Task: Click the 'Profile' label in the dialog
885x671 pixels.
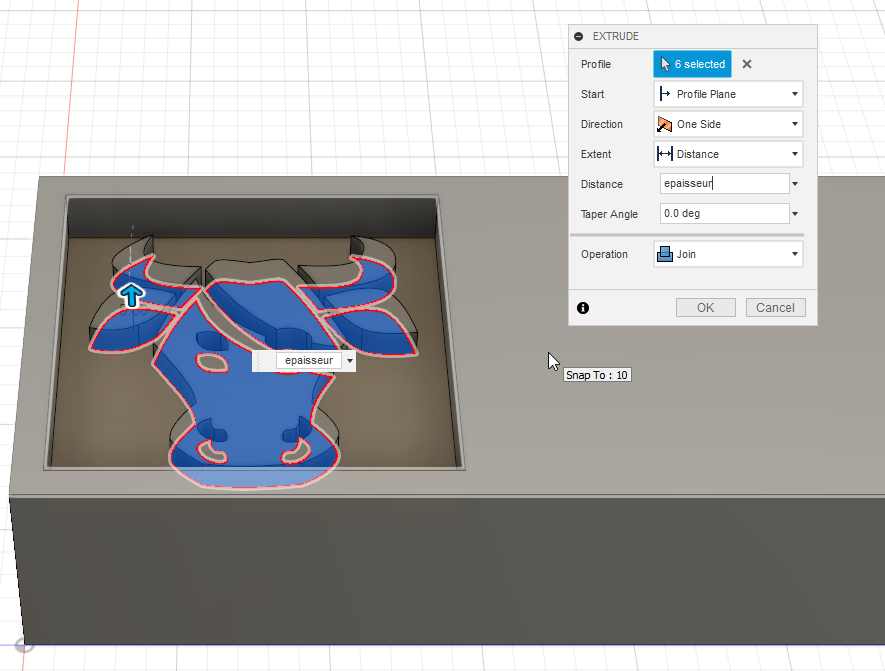Action: 595,64
